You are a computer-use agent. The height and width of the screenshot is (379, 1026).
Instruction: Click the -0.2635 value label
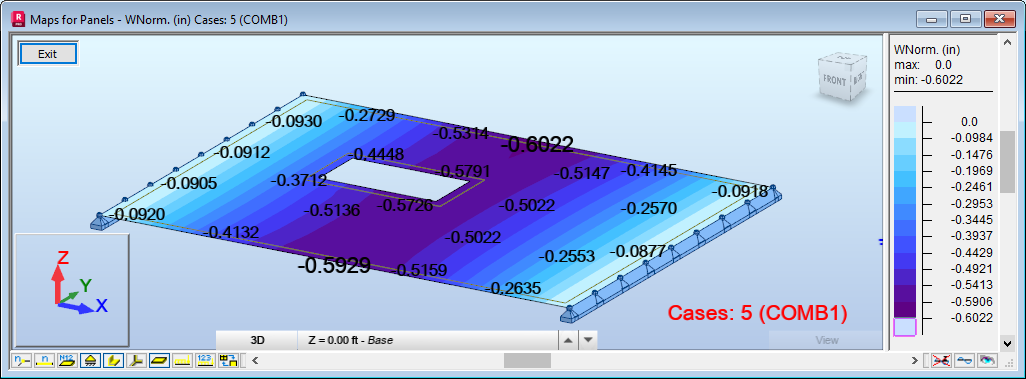(x=514, y=288)
